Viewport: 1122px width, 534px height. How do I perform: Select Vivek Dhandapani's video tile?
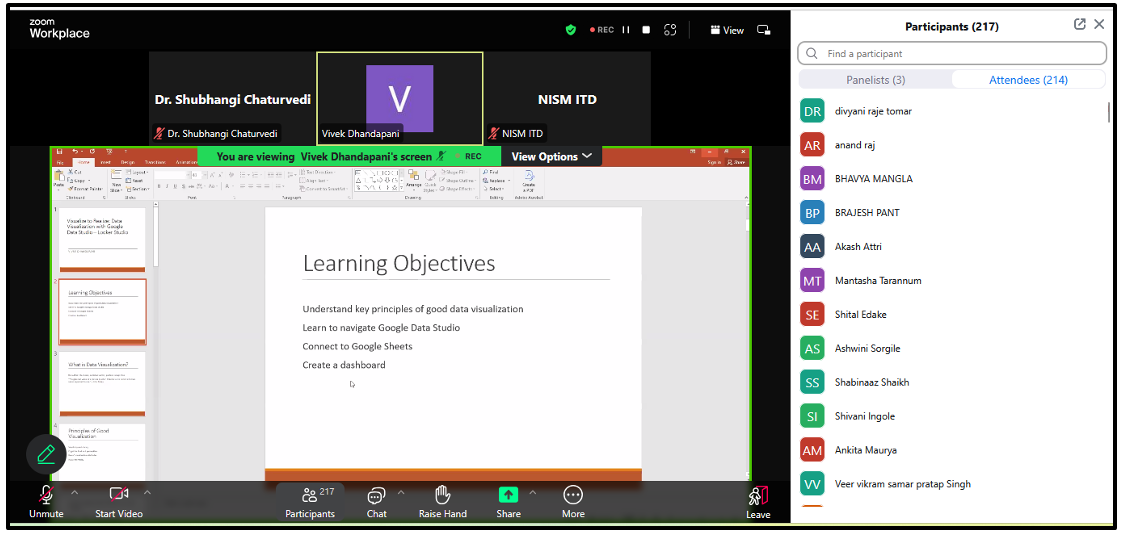coord(399,98)
